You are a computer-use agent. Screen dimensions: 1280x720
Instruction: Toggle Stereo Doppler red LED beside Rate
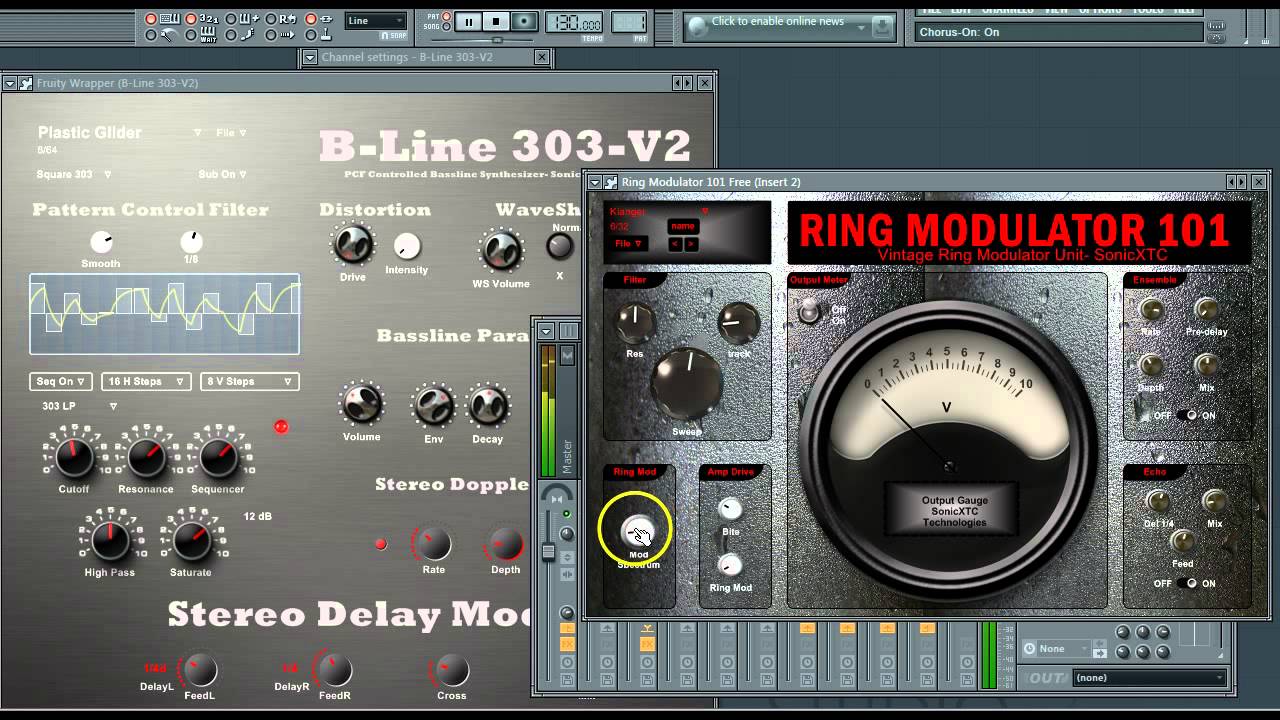click(380, 544)
